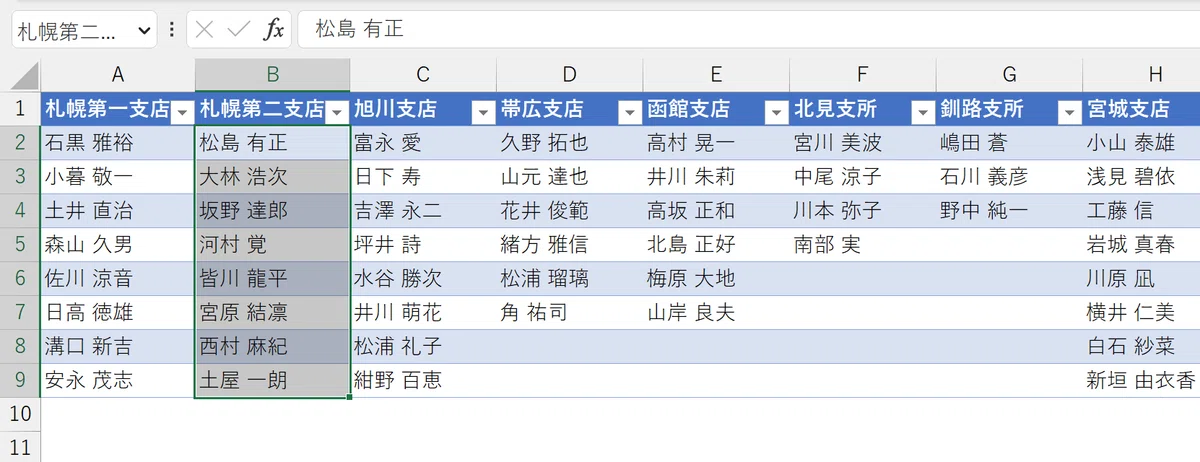Screen dimensions: 1200x462
Task: Select row 5 header
Action: (20, 244)
